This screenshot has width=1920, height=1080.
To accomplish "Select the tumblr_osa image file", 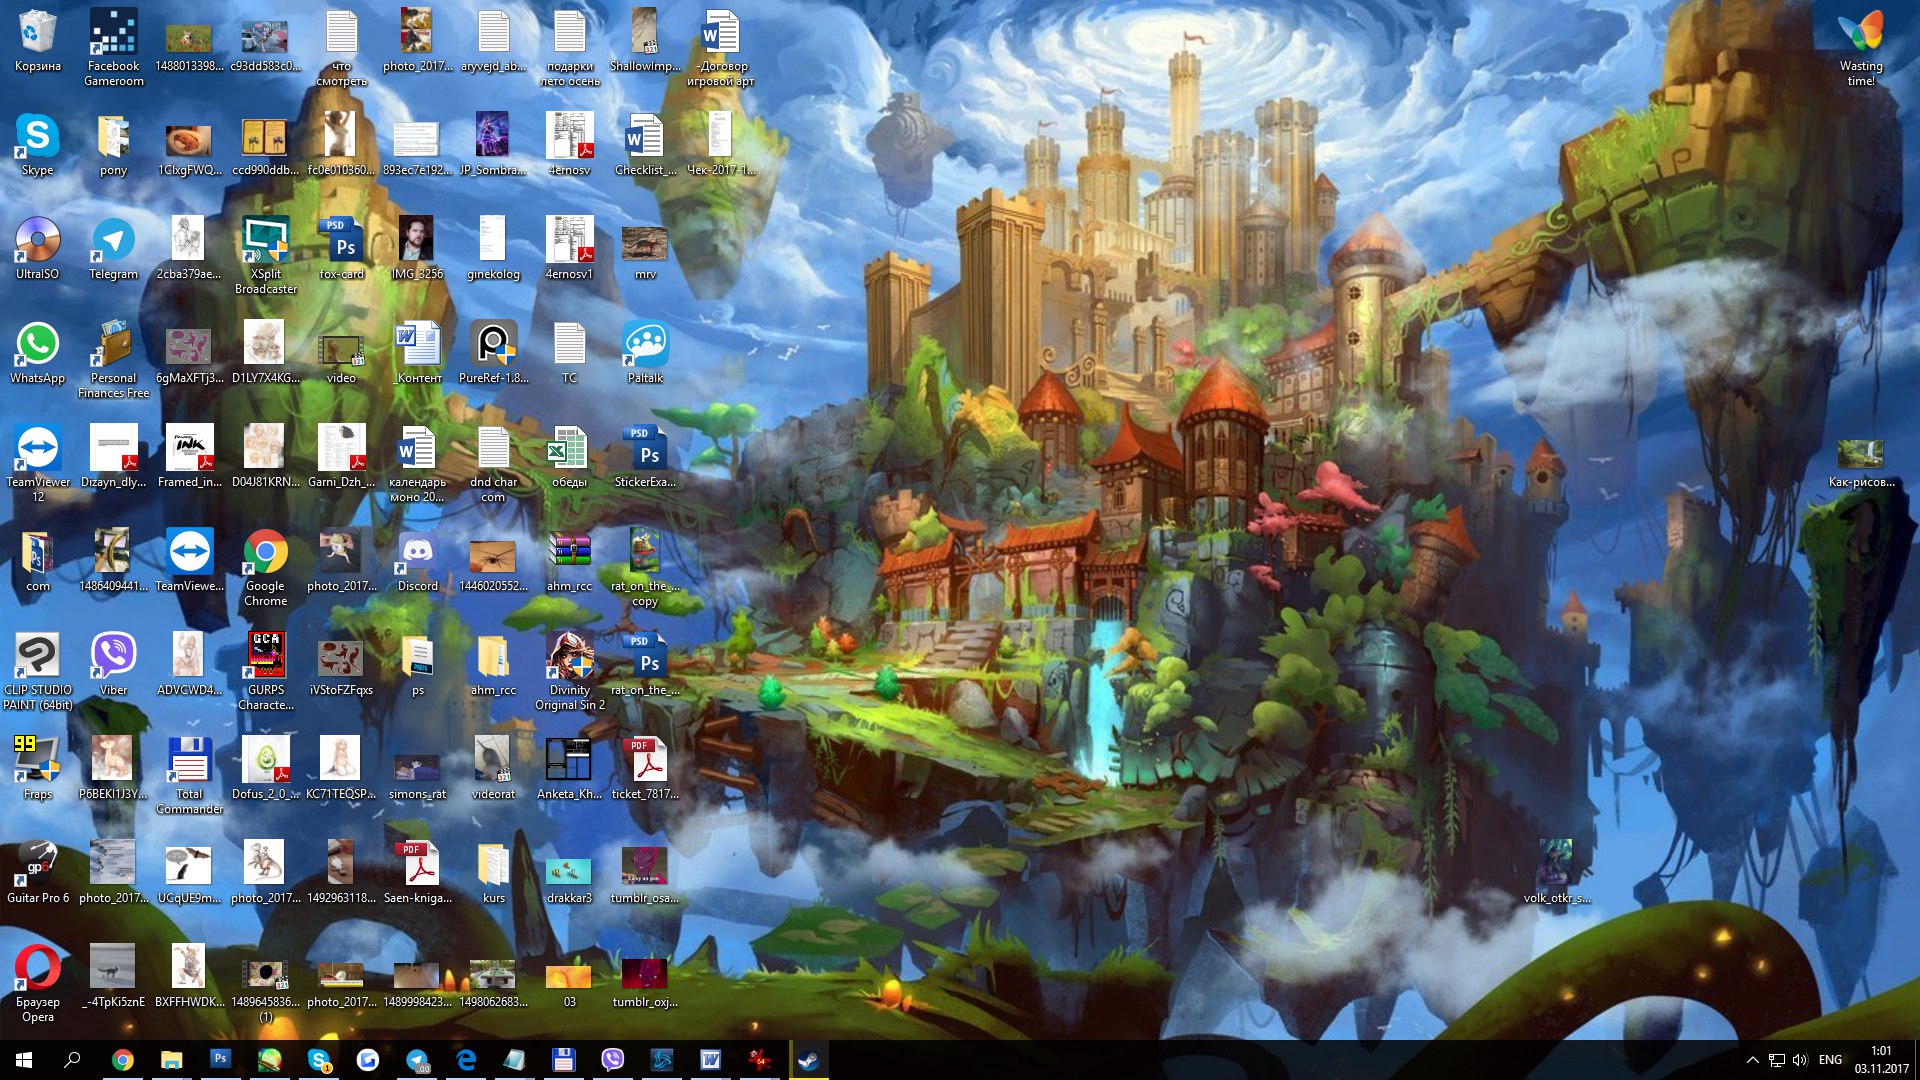I will click(x=645, y=874).
